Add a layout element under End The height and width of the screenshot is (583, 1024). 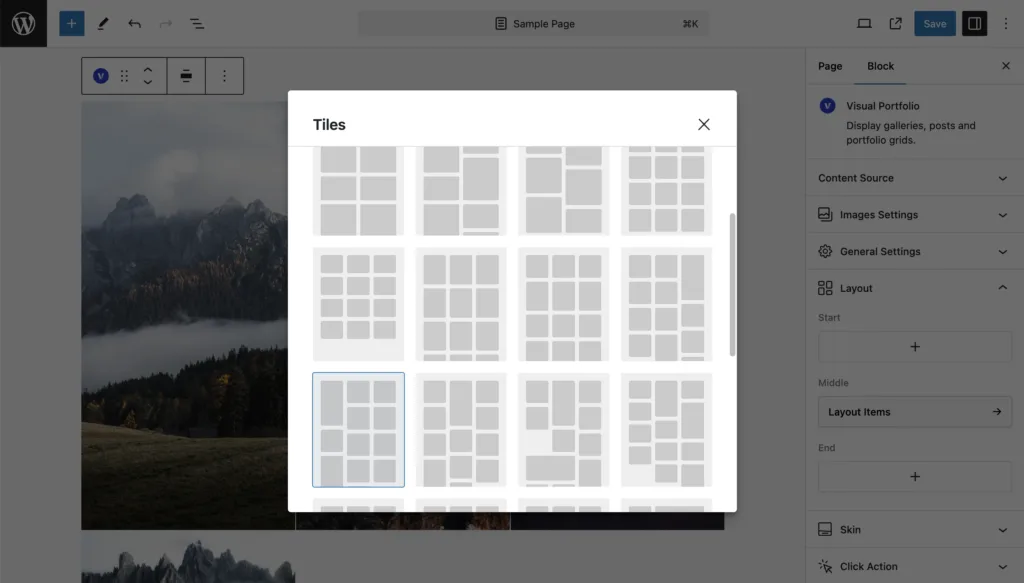(915, 477)
